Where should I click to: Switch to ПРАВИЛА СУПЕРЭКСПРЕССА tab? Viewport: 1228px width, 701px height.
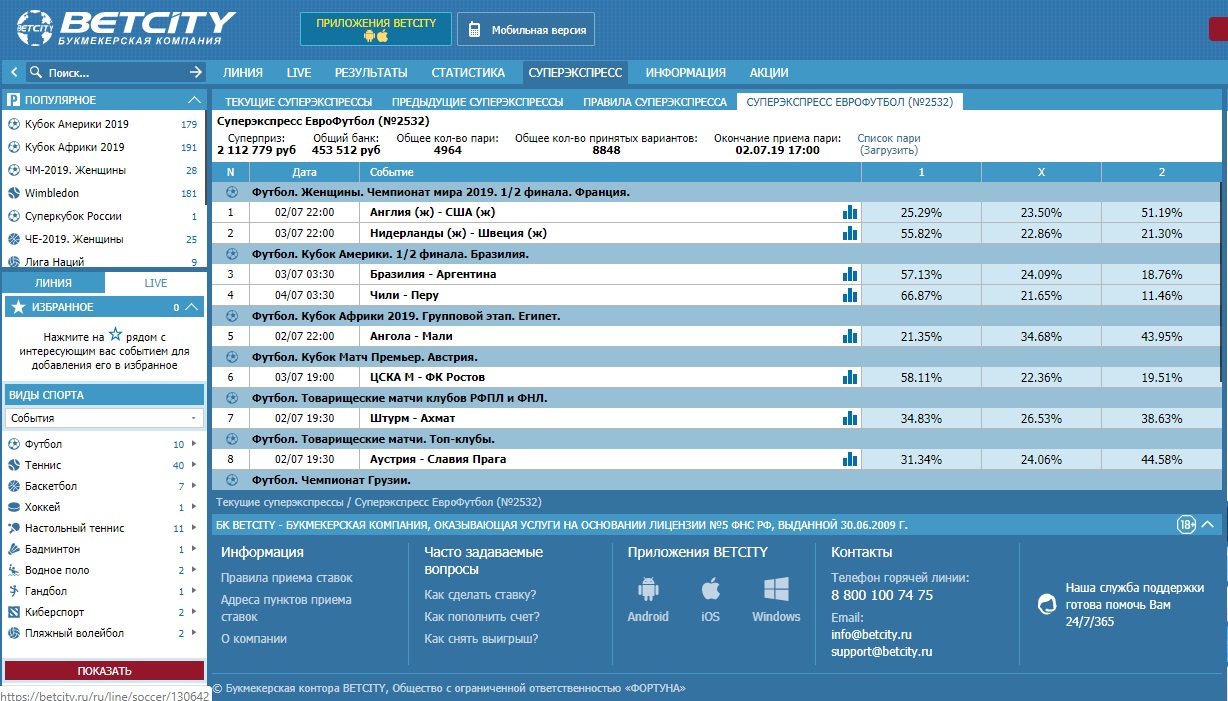(x=655, y=102)
